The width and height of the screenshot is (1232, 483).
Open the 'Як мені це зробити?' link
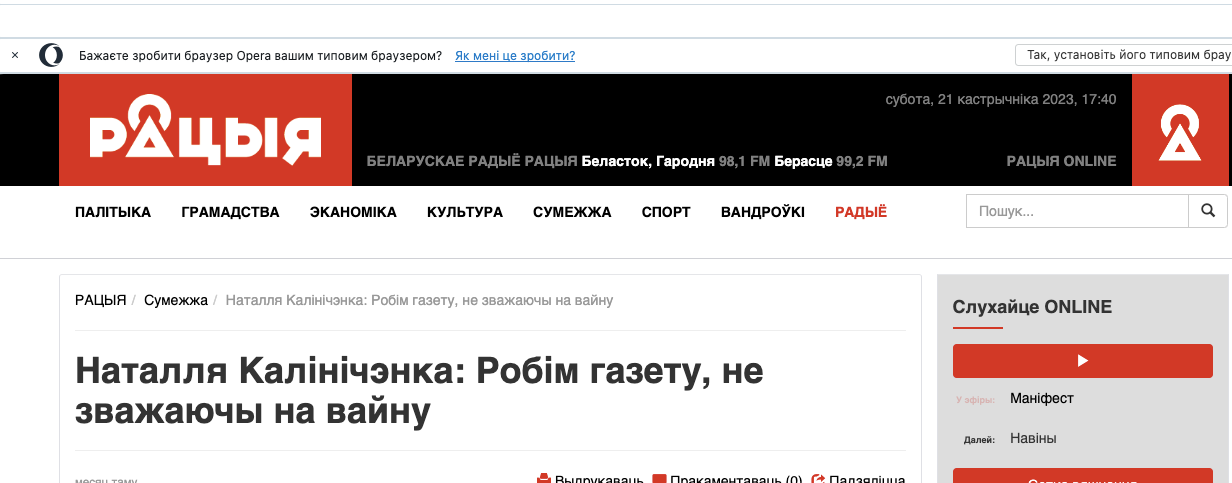(515, 56)
